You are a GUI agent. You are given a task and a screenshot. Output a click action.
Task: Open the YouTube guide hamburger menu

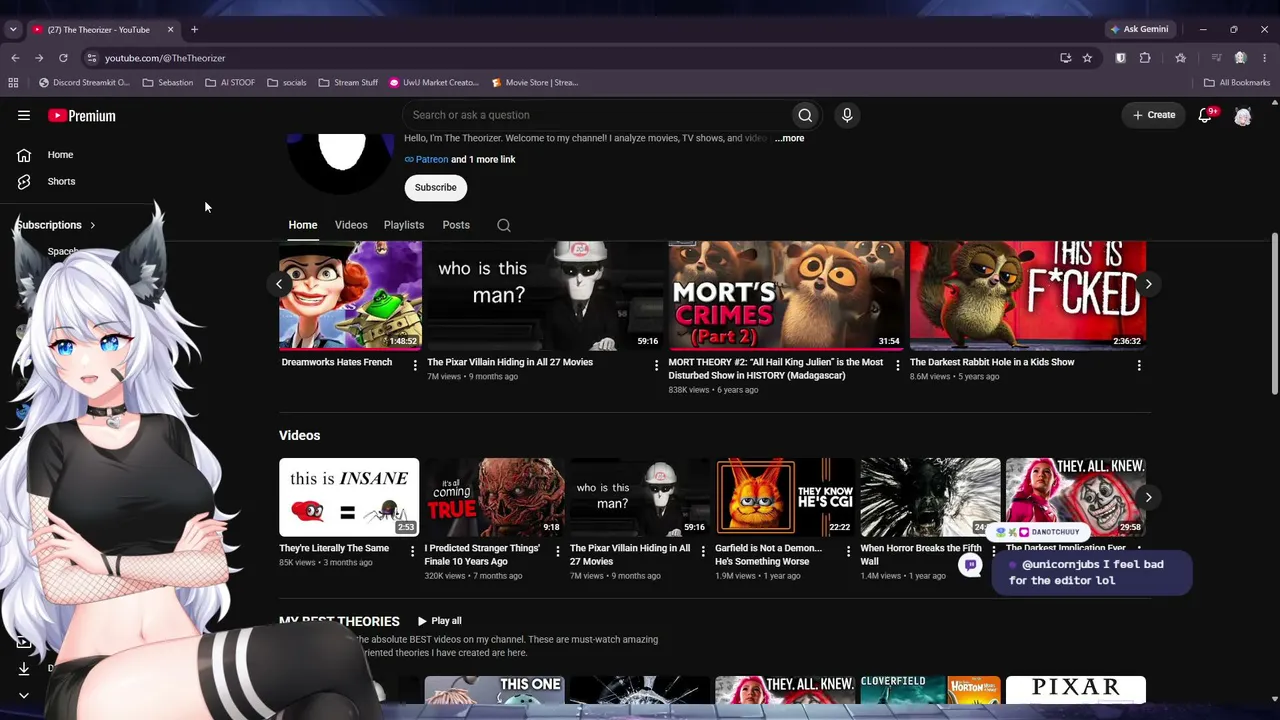(24, 116)
